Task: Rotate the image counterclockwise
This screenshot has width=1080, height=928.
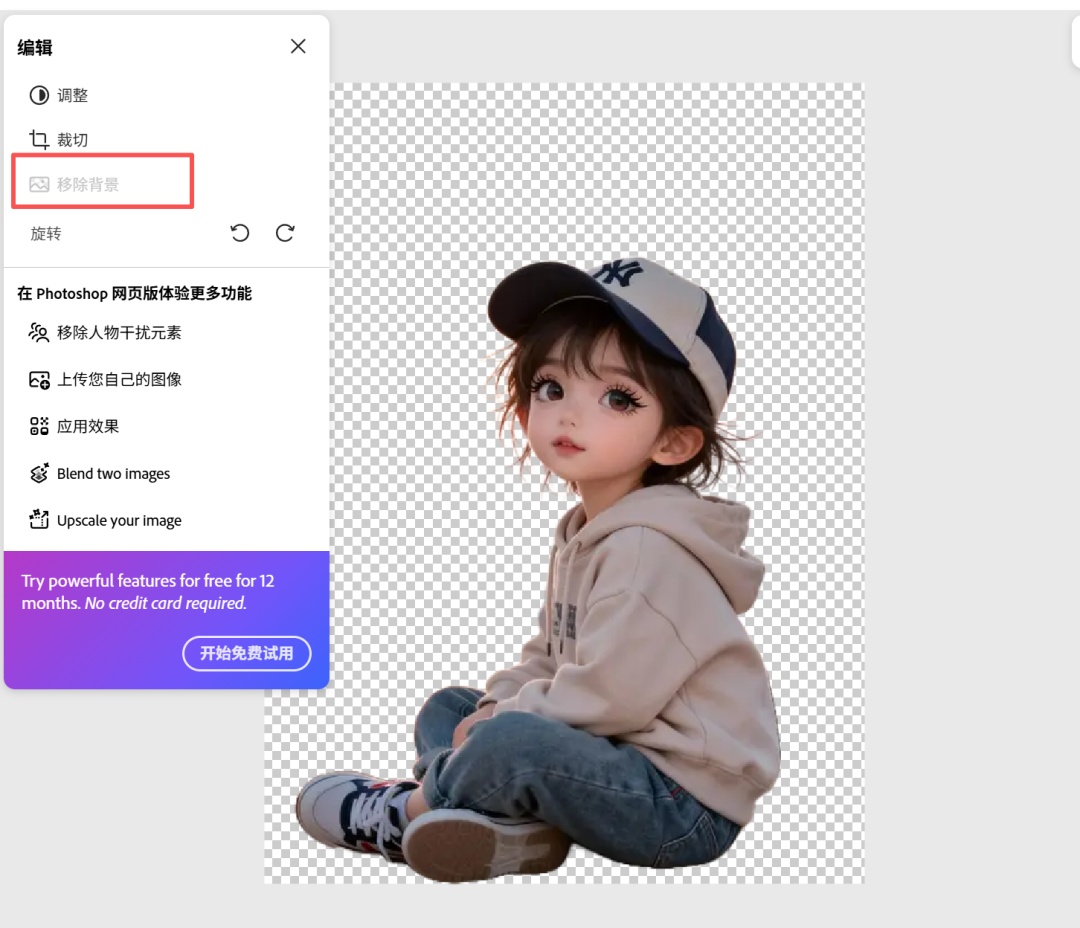Action: (239, 233)
